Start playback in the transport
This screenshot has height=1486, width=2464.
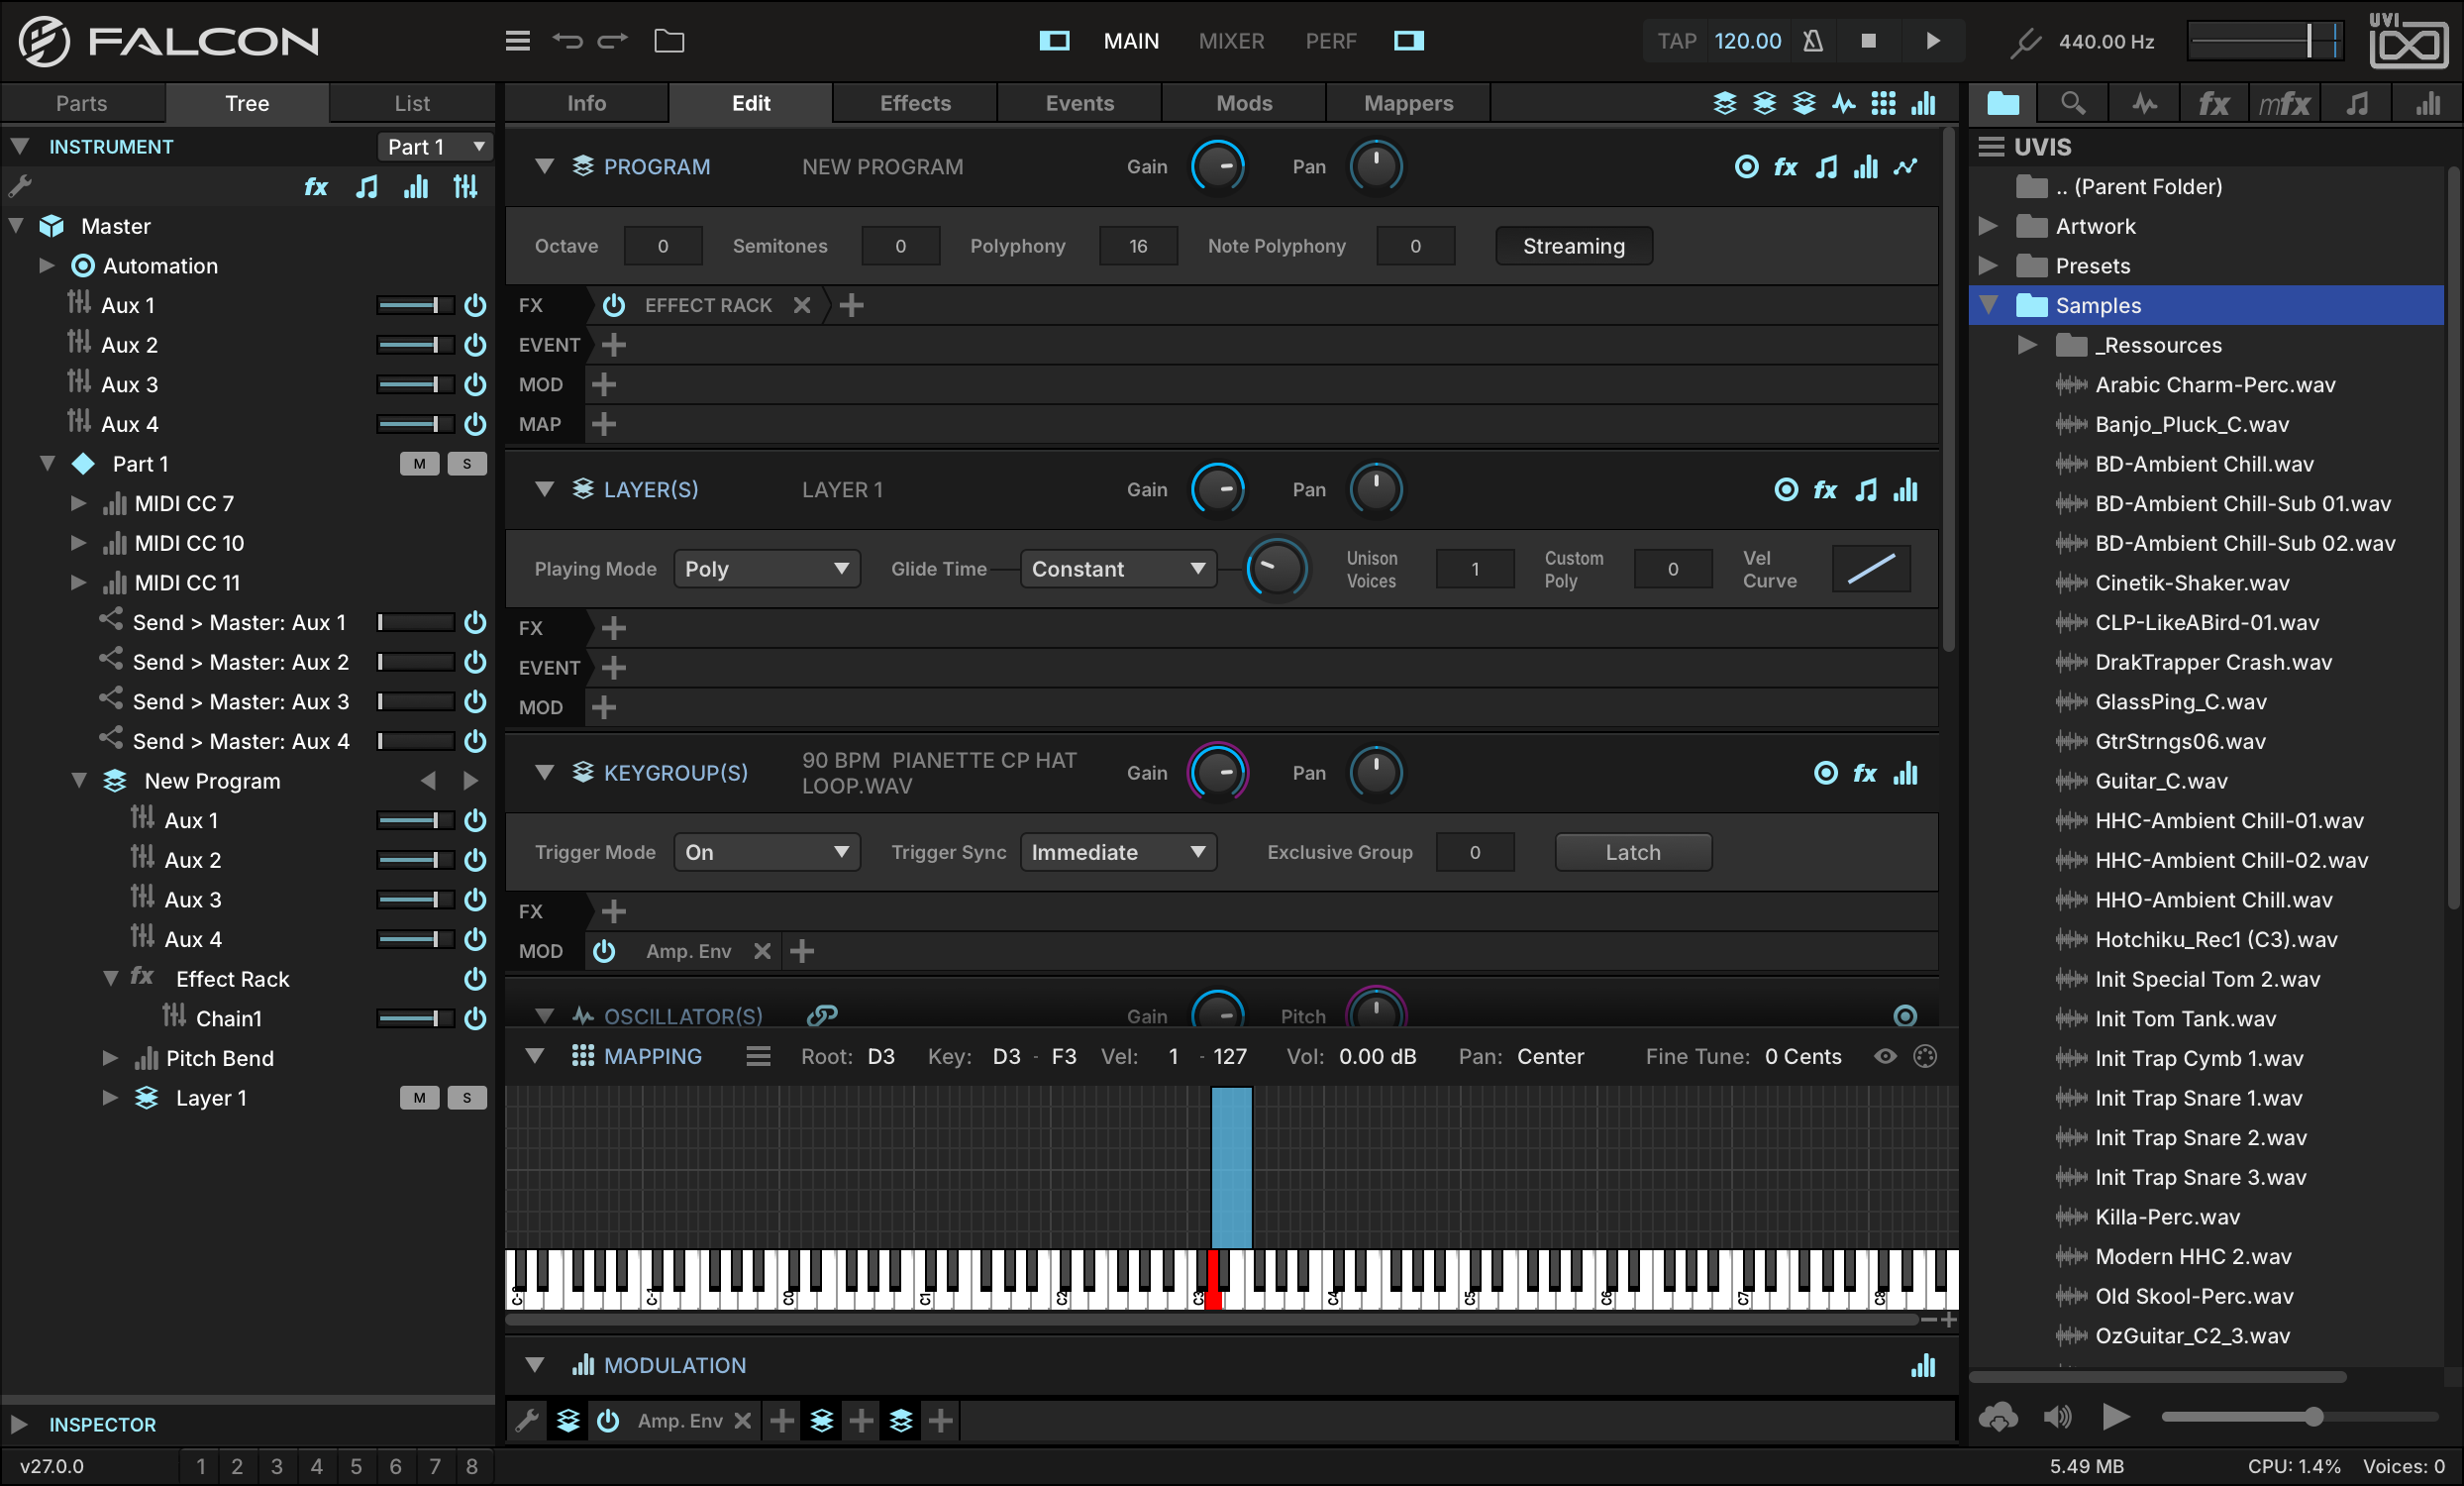click(x=1933, y=41)
